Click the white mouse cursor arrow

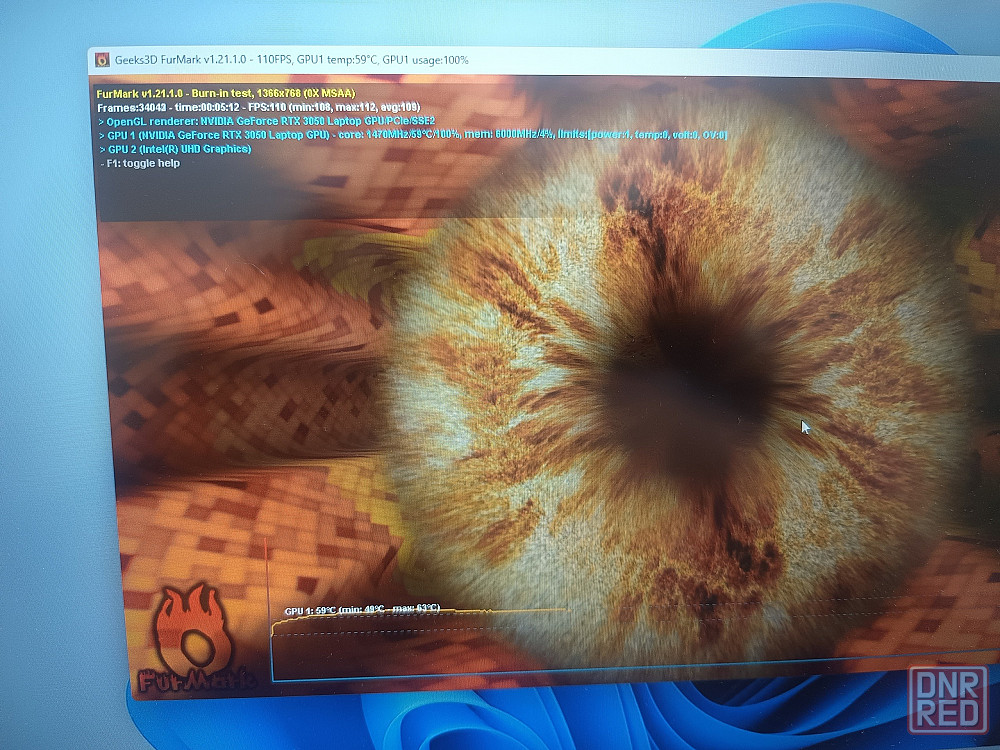pyautogui.click(x=805, y=427)
